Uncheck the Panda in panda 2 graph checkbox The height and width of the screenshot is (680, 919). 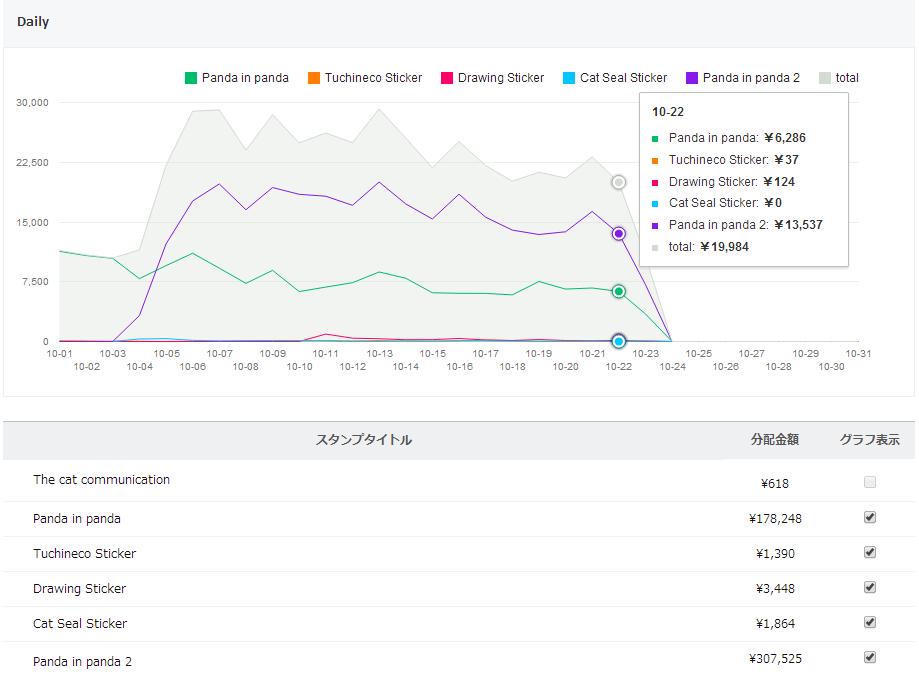pos(870,657)
